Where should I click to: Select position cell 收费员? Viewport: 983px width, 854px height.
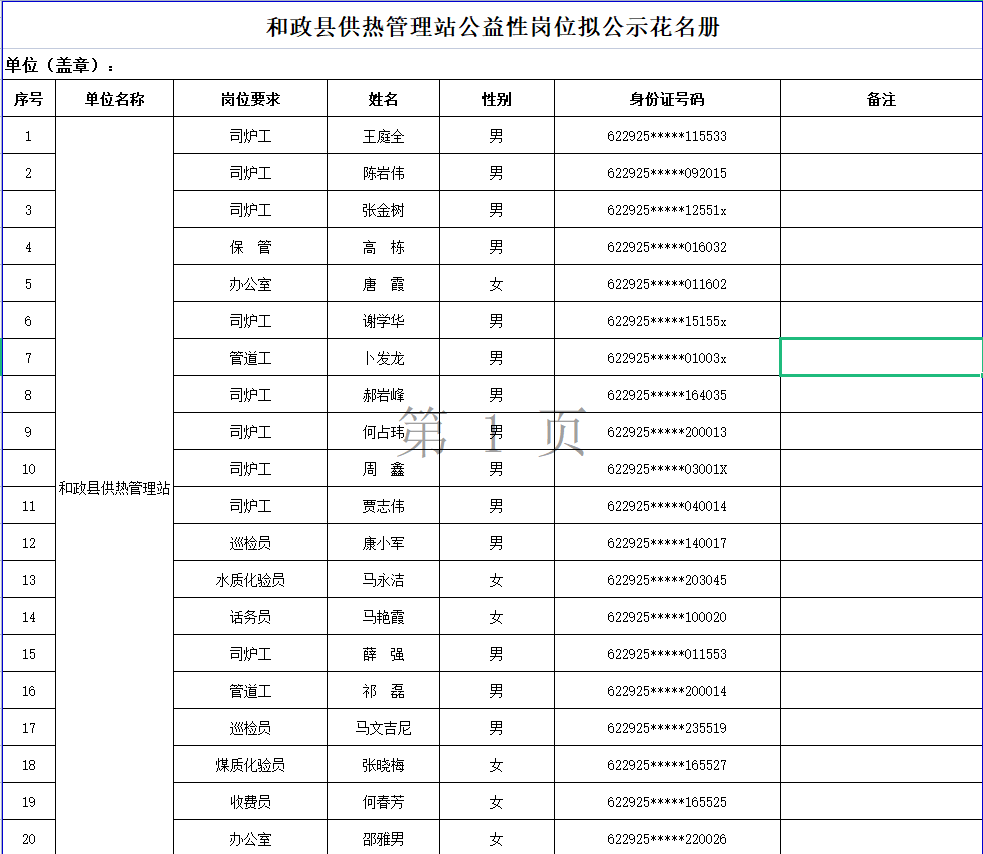coord(250,801)
